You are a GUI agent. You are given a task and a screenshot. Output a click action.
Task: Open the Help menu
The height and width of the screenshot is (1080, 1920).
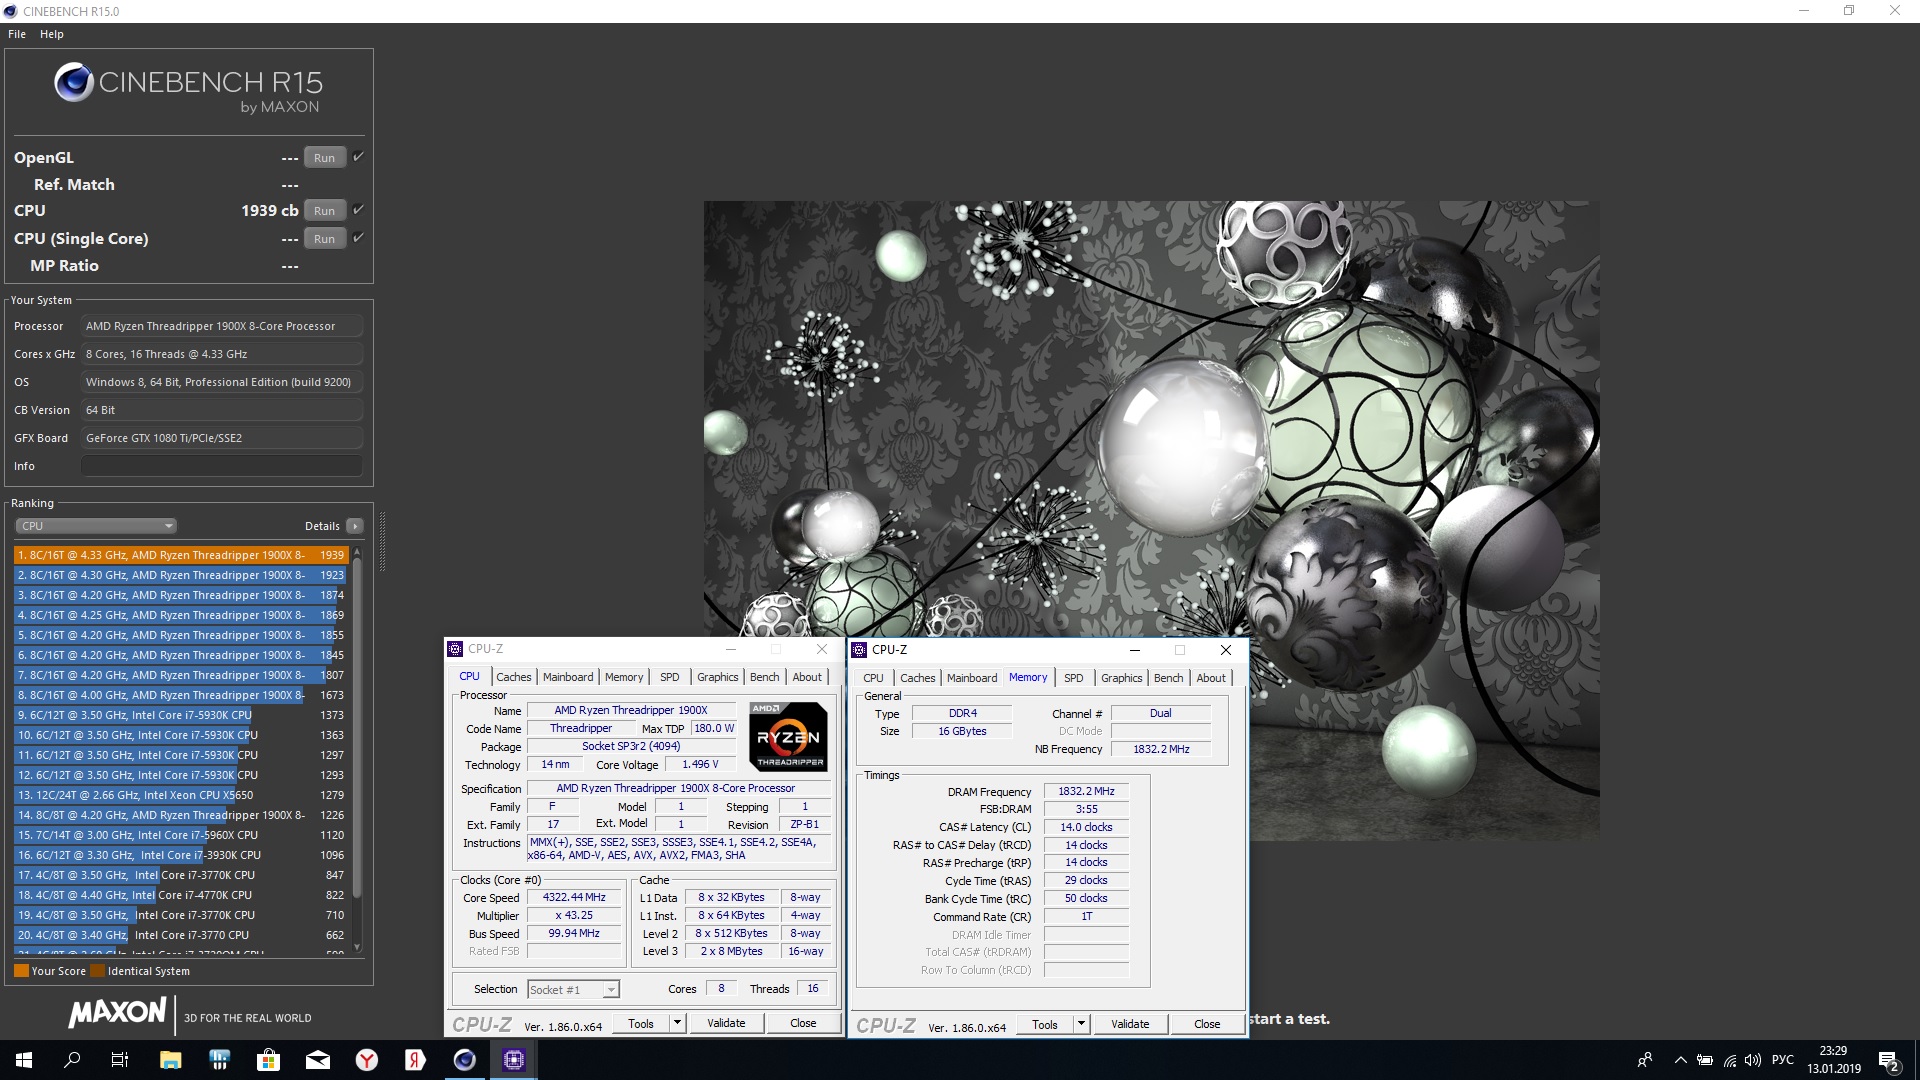coord(52,34)
